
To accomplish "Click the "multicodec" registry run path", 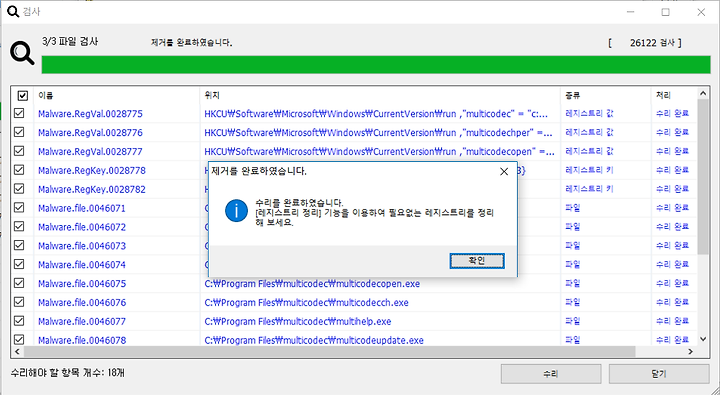I will pos(376,114).
